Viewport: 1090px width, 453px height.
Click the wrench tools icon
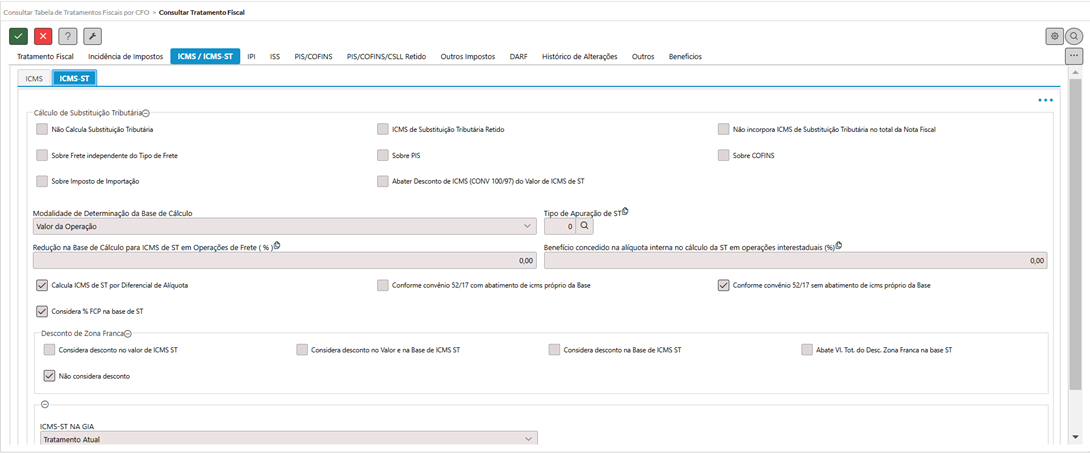92,36
